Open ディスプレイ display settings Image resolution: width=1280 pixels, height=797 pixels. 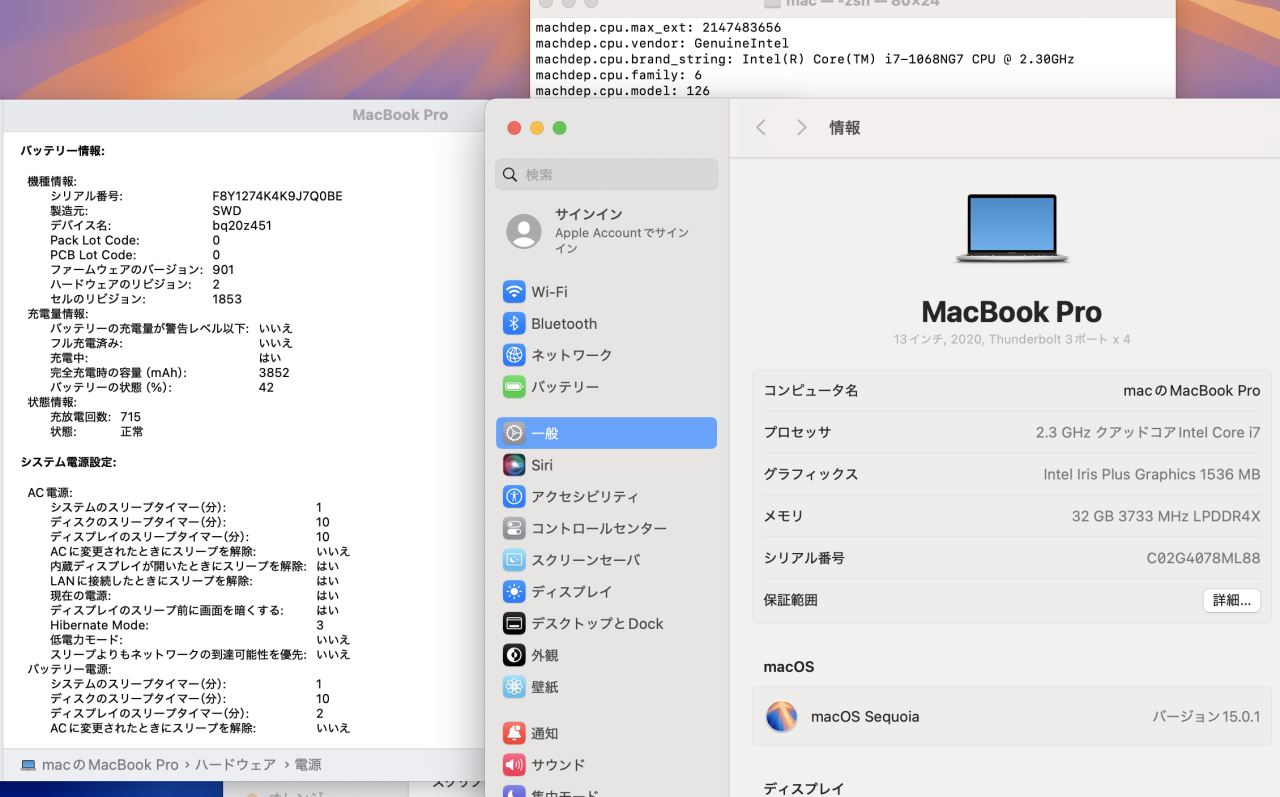click(x=571, y=592)
